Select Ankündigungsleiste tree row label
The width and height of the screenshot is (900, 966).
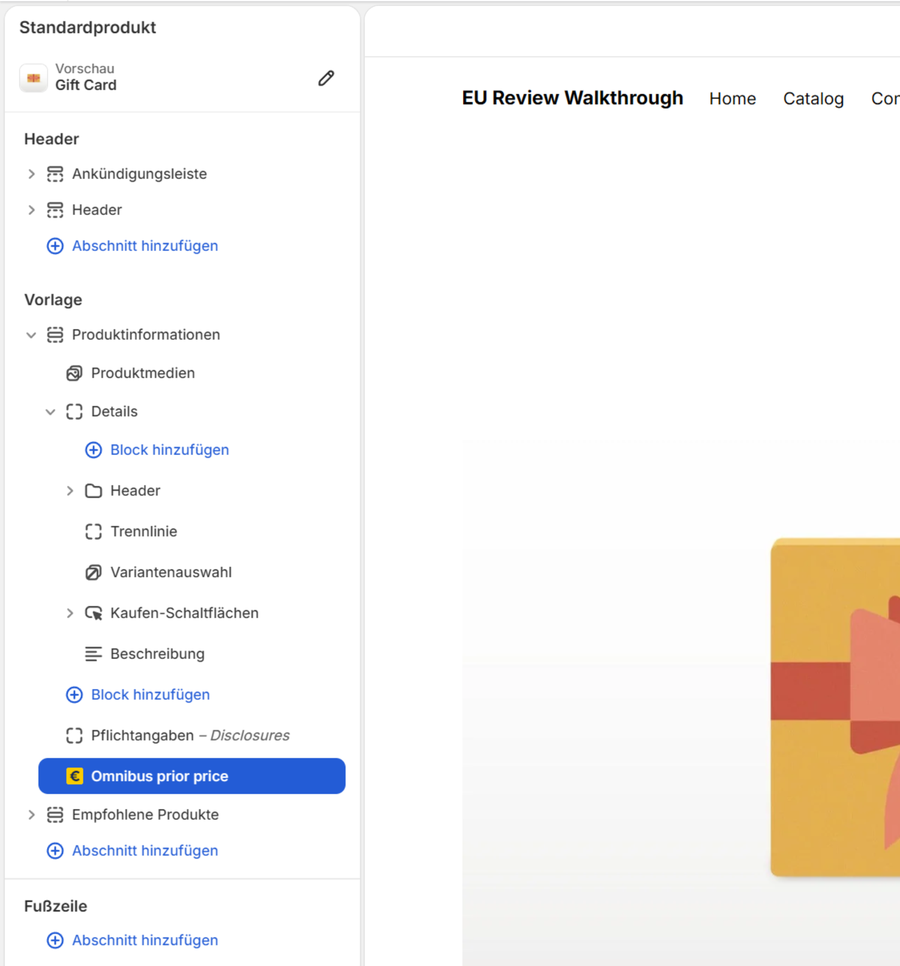[139, 174]
